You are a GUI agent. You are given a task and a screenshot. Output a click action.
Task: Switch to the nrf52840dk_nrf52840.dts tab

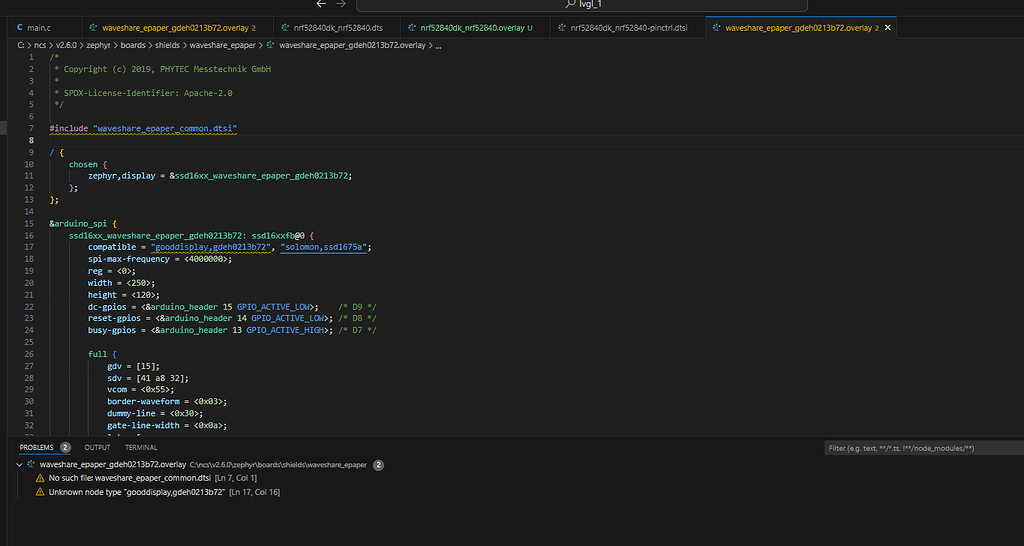pos(338,28)
